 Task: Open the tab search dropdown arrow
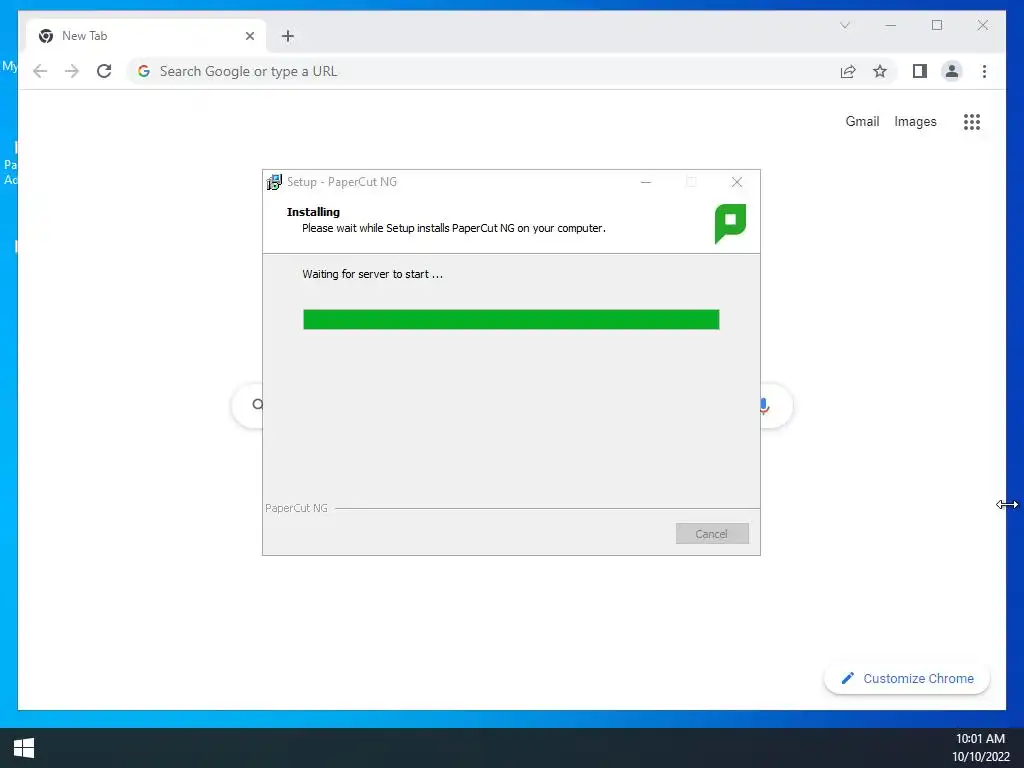[x=844, y=25]
